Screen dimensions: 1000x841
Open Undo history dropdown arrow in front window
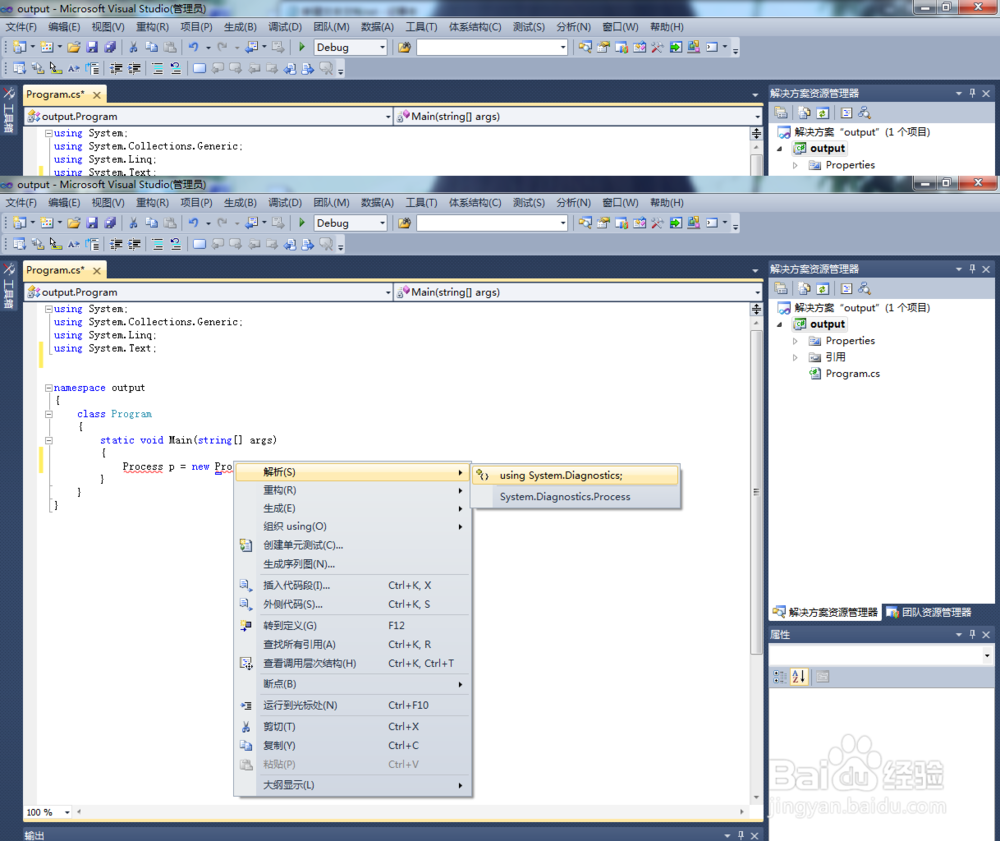pyautogui.click(x=208, y=223)
